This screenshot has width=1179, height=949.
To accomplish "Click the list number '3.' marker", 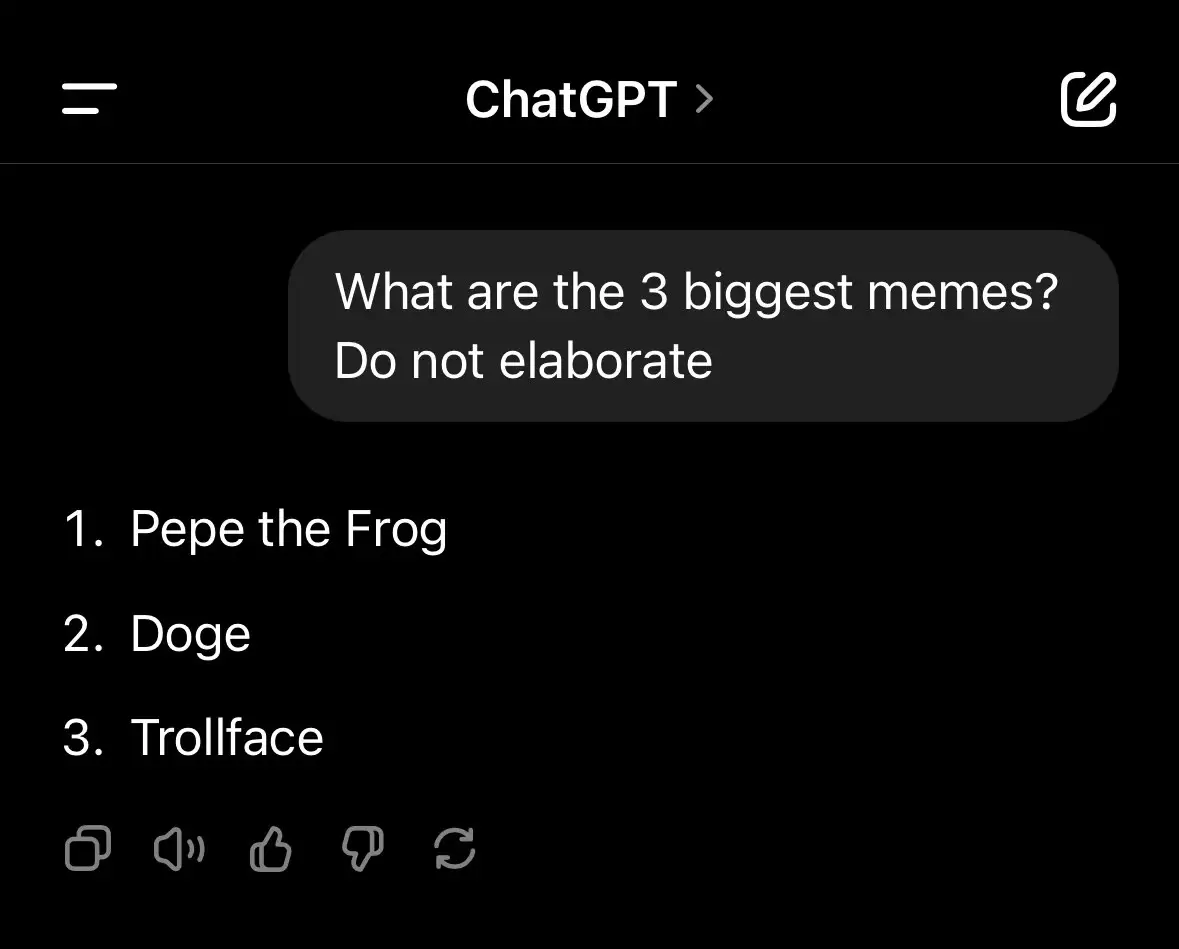I will click(83, 738).
